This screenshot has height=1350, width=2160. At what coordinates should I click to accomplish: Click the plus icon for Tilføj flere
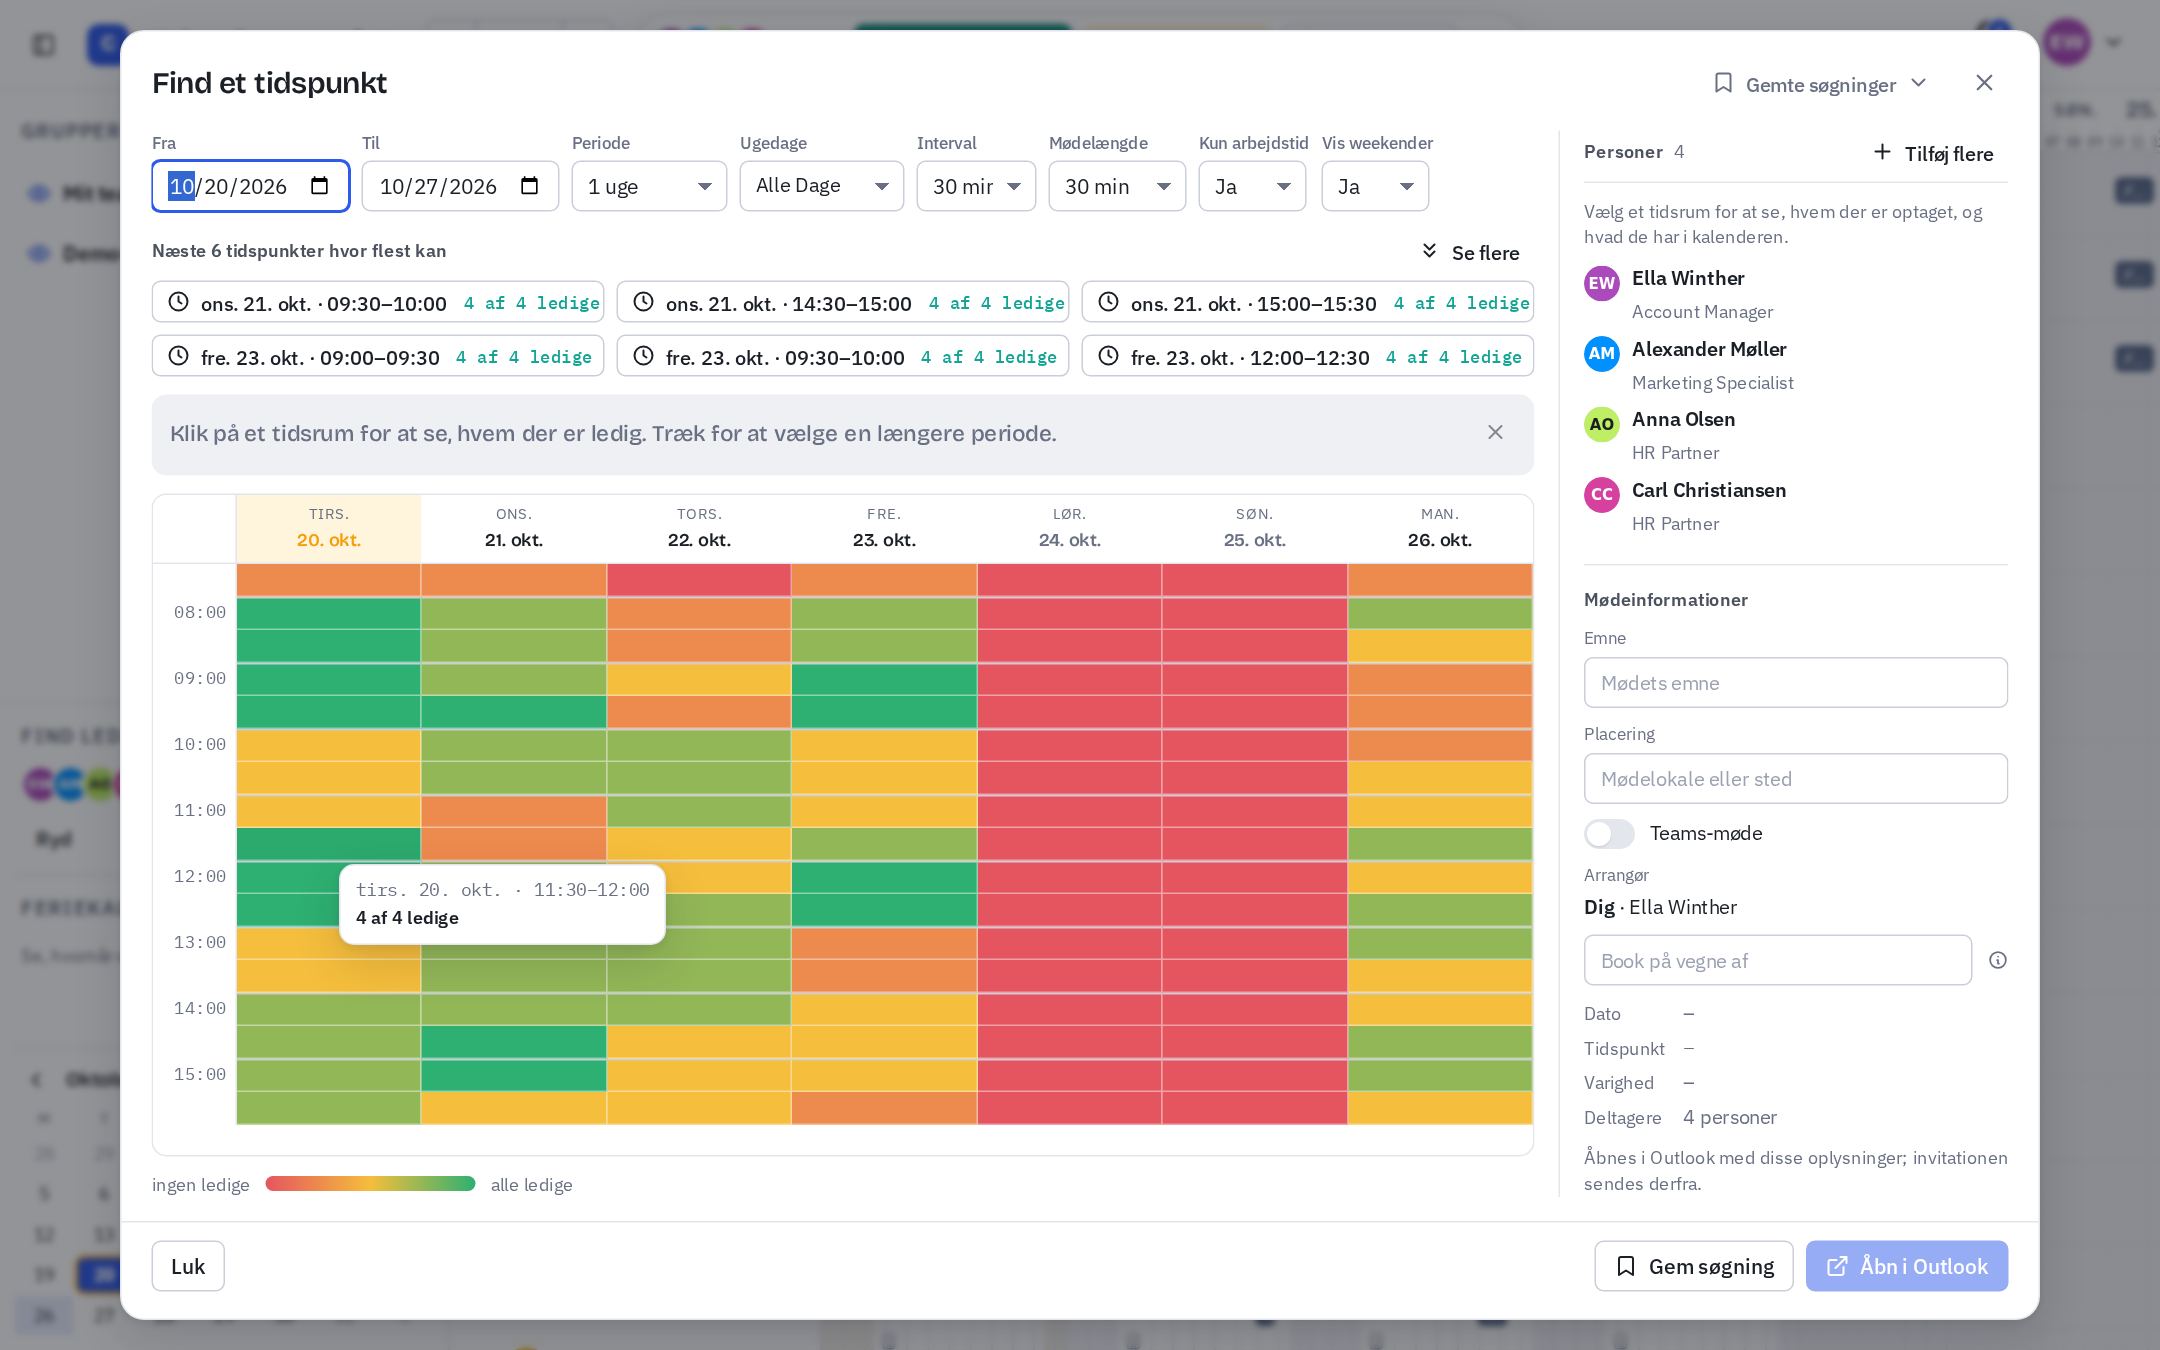pyautogui.click(x=1882, y=152)
